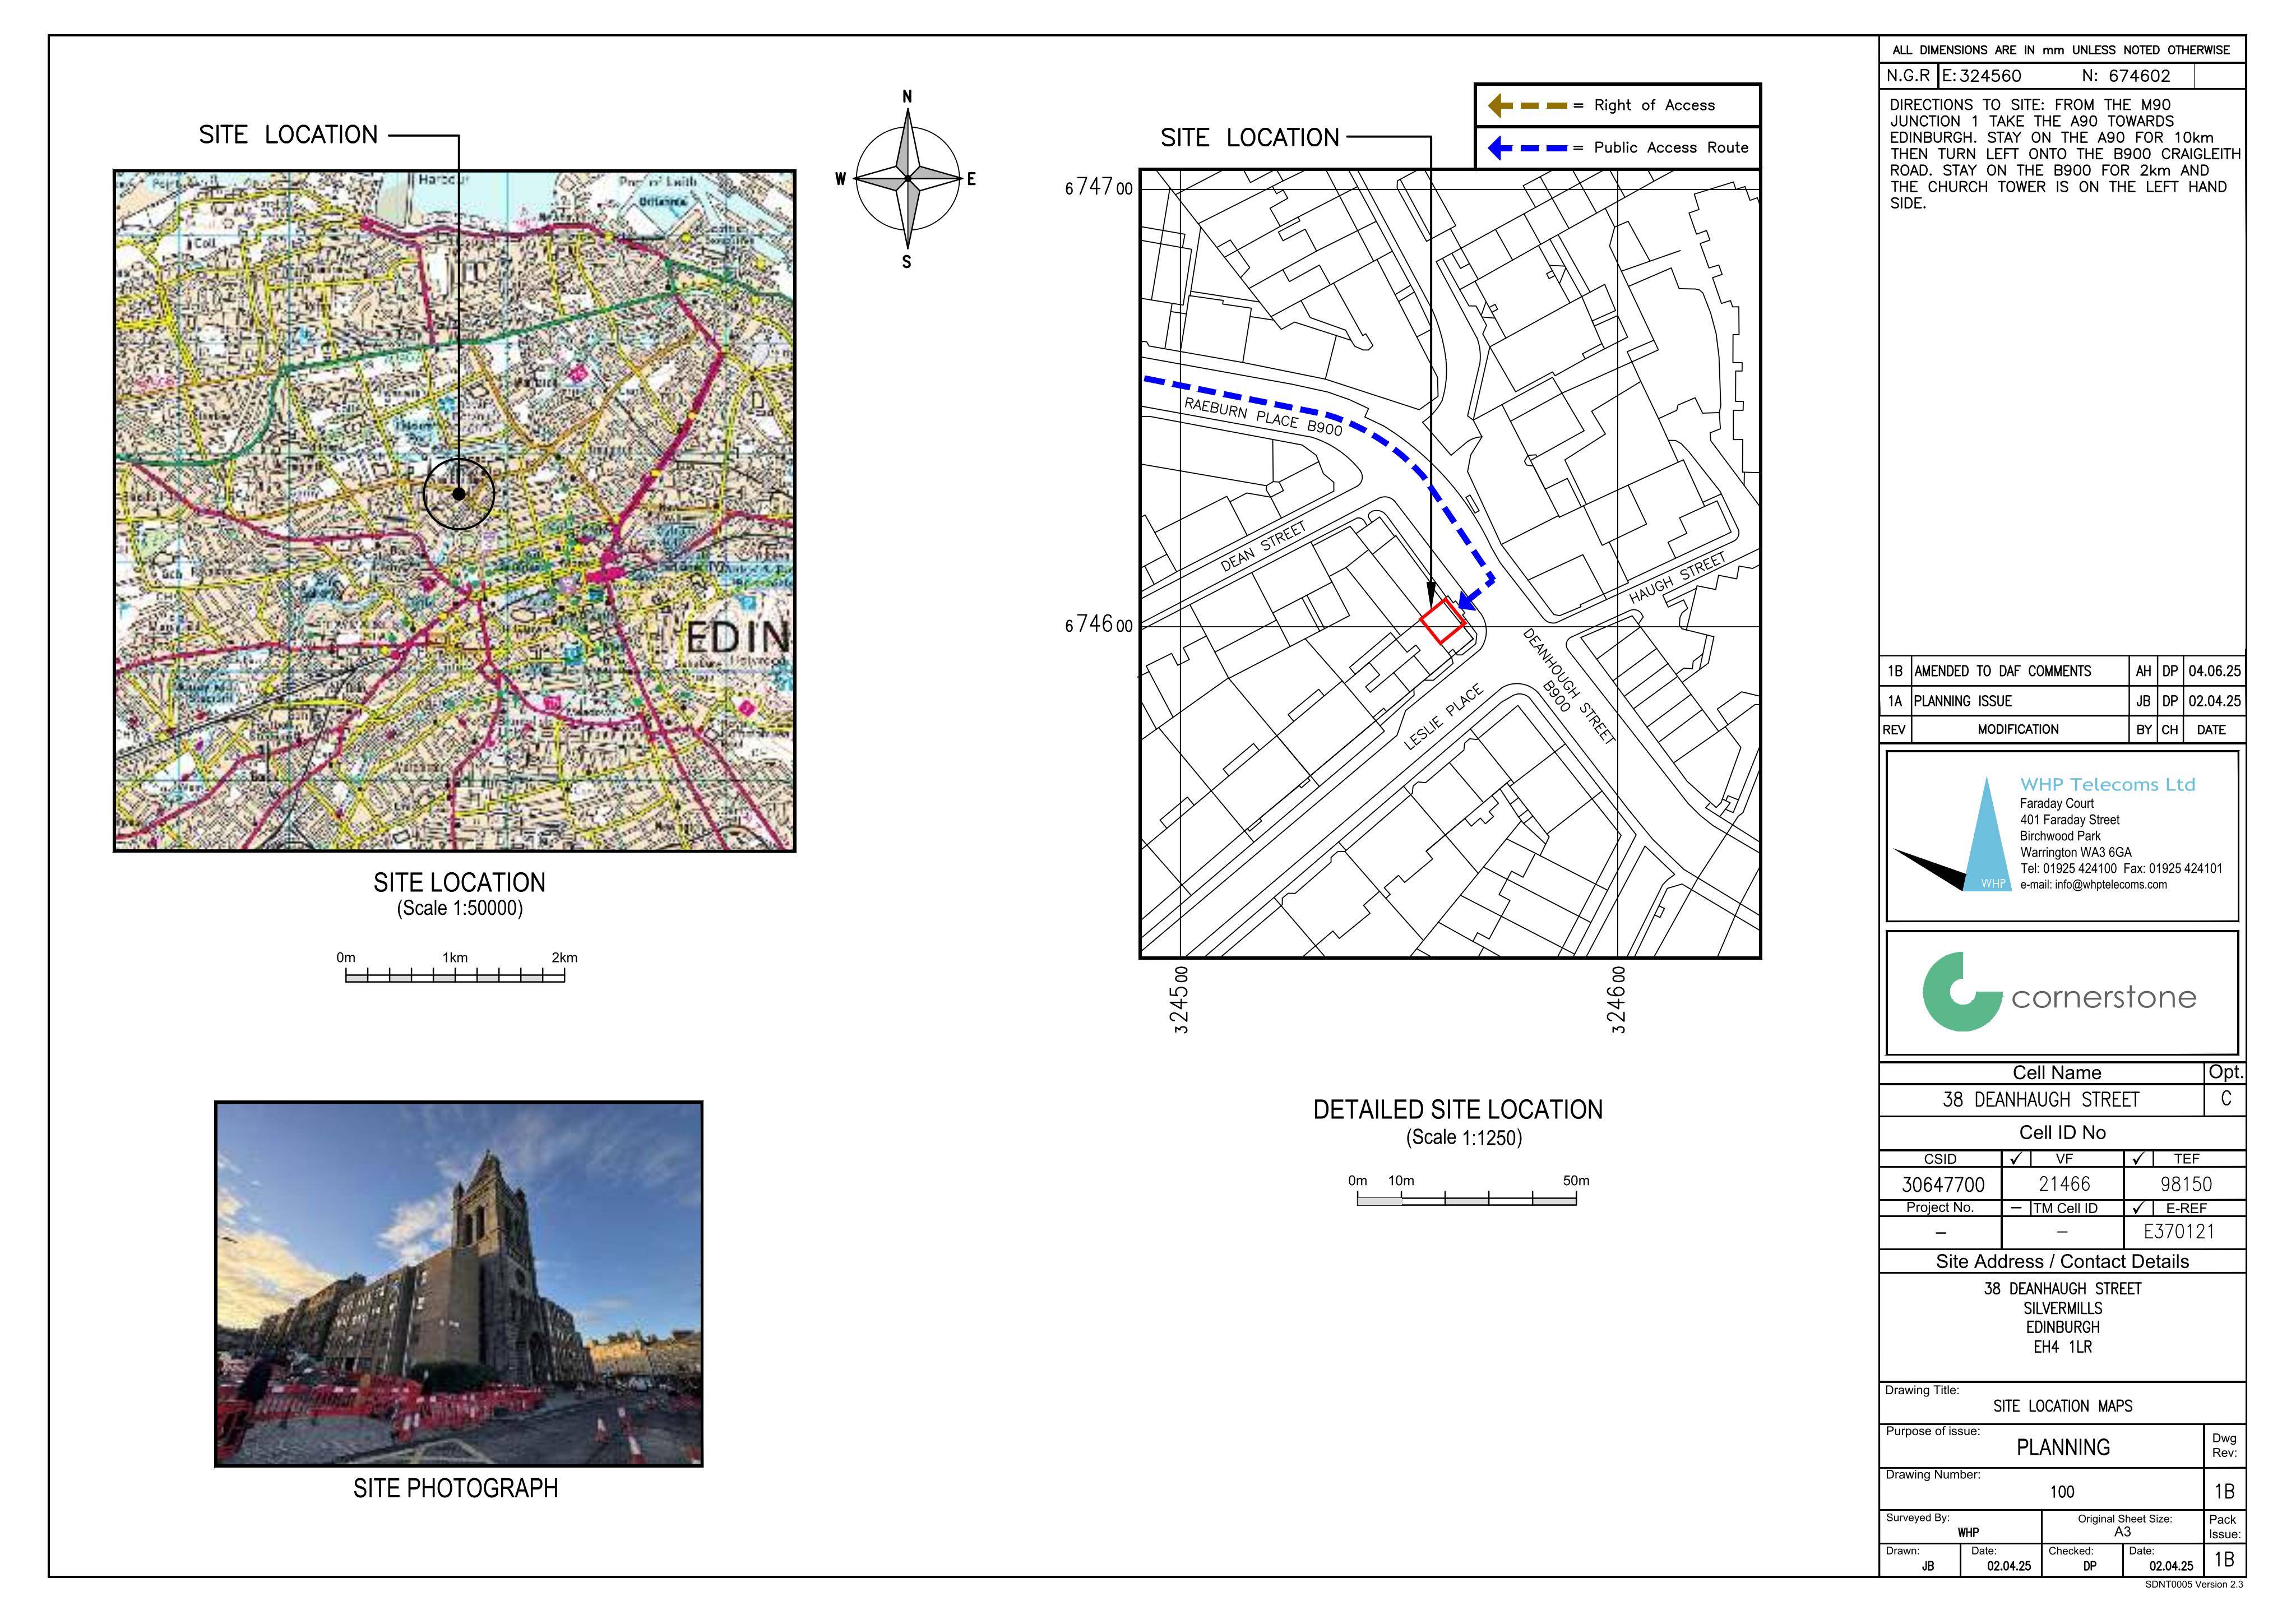Click the 'PLANNING ISSUE' revision entry
The width and height of the screenshot is (2296, 1624).
click(x=1962, y=702)
